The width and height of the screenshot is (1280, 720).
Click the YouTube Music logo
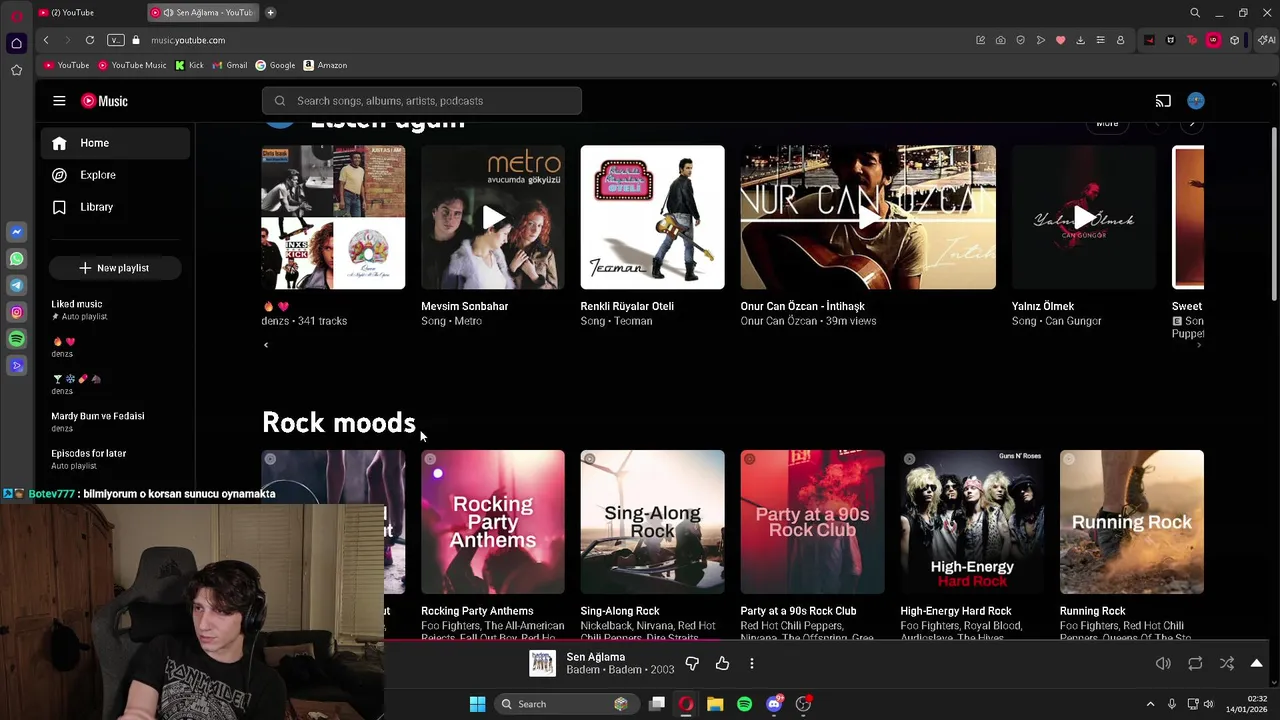pyautogui.click(x=104, y=101)
